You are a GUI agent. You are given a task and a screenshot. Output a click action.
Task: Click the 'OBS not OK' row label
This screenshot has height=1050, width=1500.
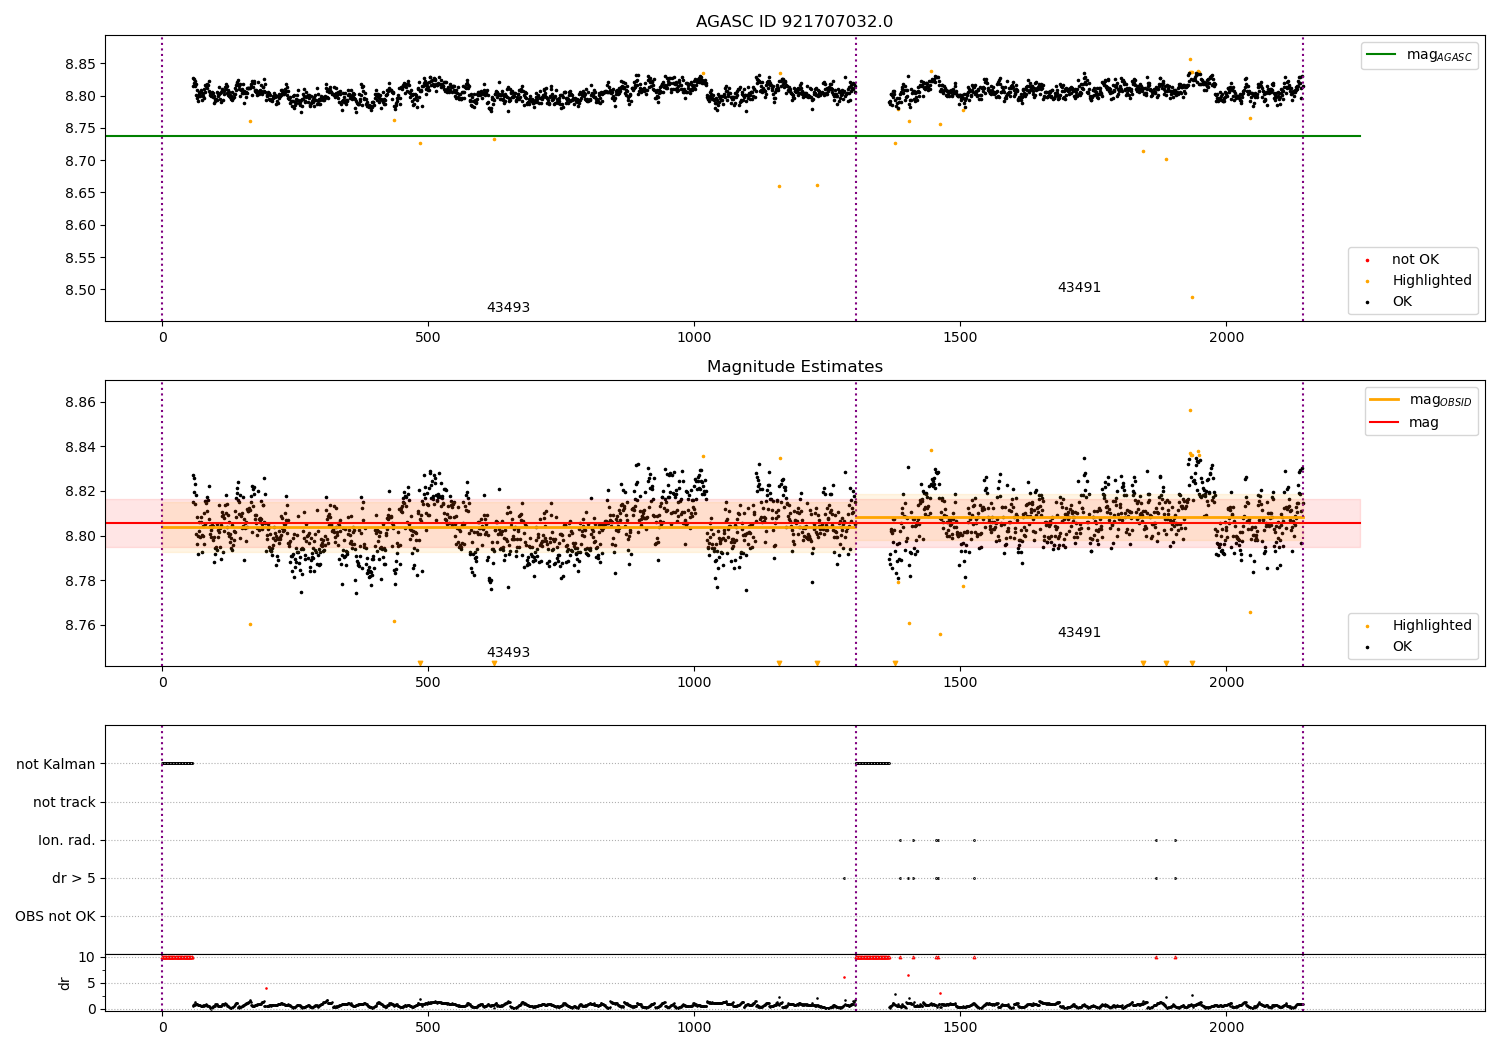pyautogui.click(x=56, y=917)
